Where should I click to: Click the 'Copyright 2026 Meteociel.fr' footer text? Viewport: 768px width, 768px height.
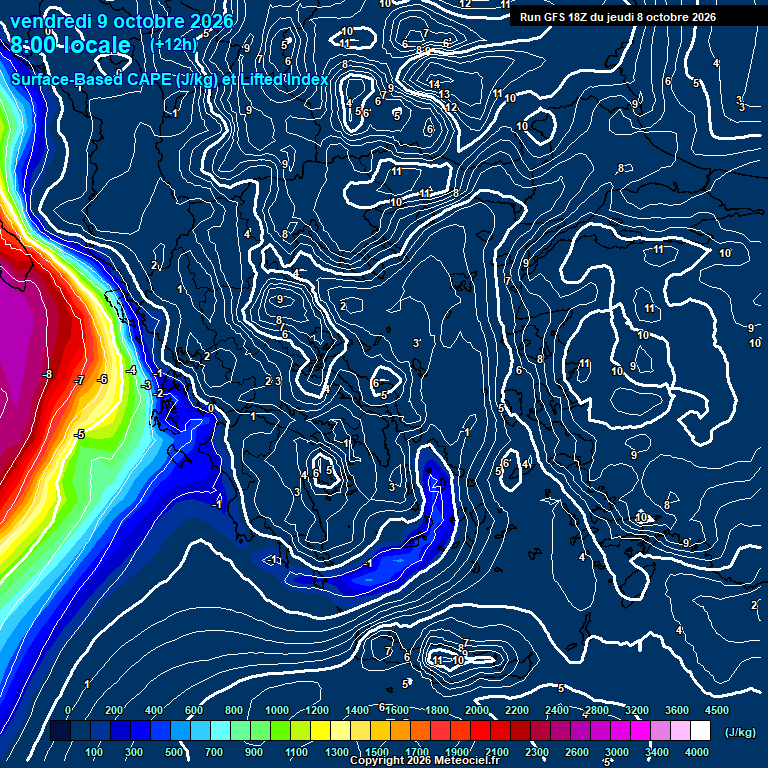click(425, 760)
